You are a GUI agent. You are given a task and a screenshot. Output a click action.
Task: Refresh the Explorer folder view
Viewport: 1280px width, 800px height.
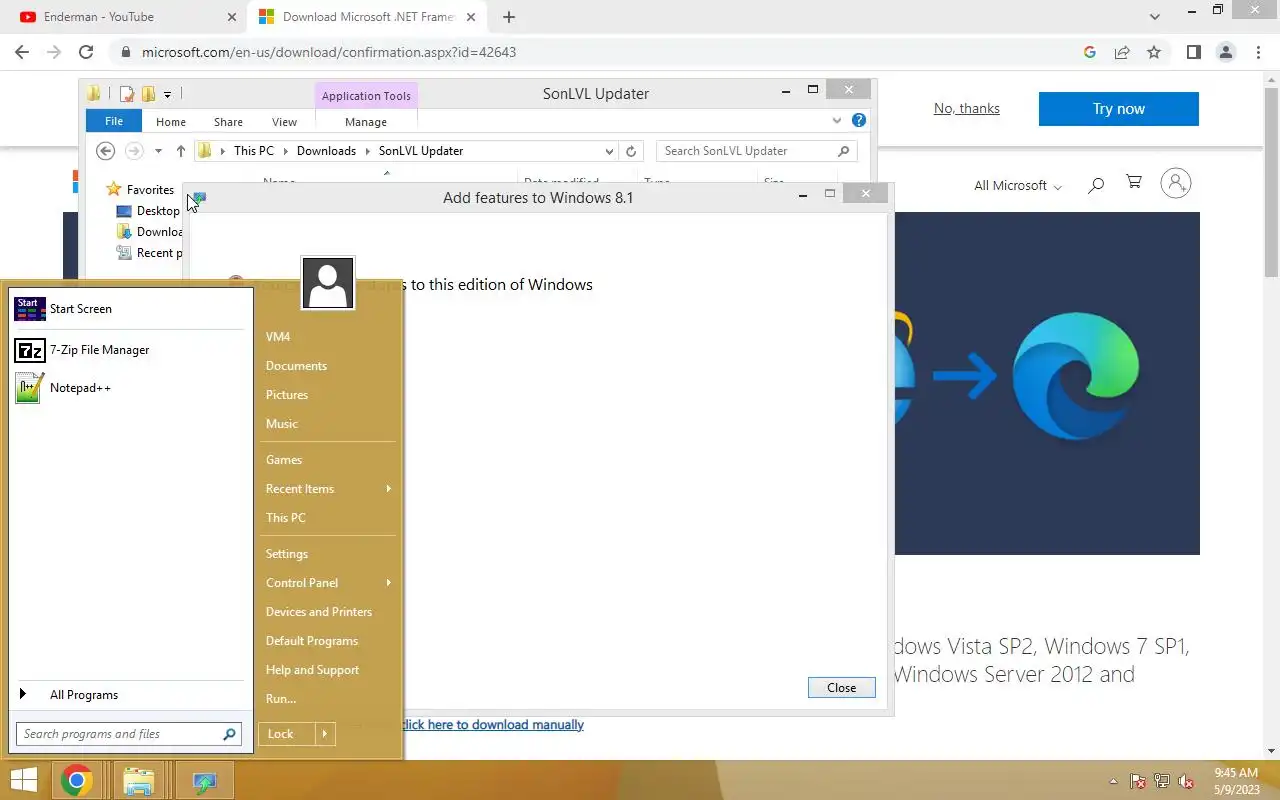click(631, 151)
